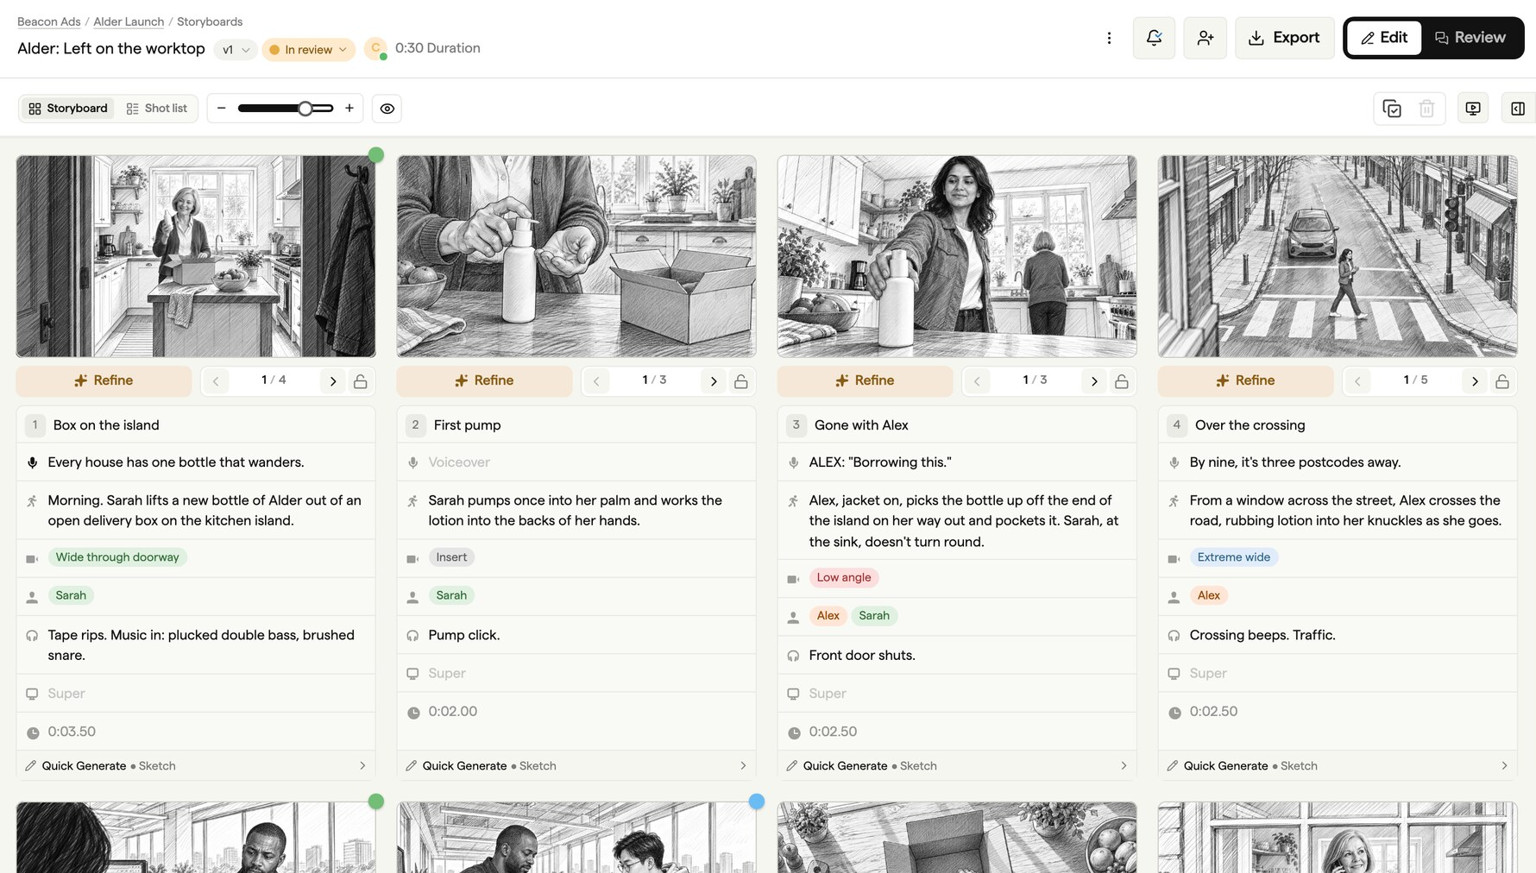Click the zoom in plus icon
1536x873 pixels.
pyautogui.click(x=349, y=108)
